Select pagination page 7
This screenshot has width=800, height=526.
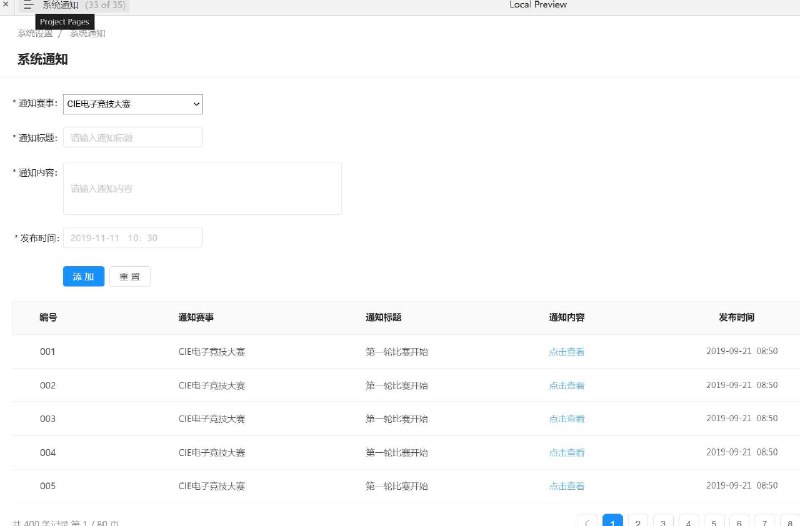[764, 522]
